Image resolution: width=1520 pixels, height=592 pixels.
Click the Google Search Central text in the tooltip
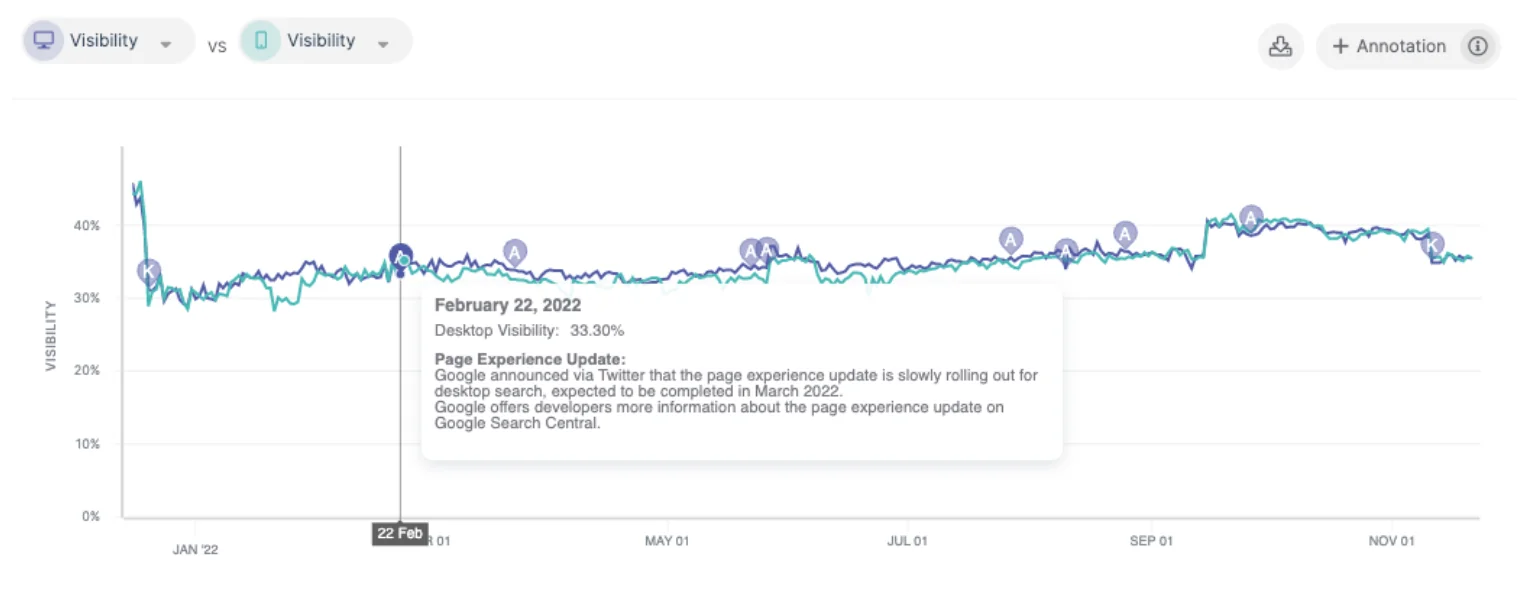(517, 422)
